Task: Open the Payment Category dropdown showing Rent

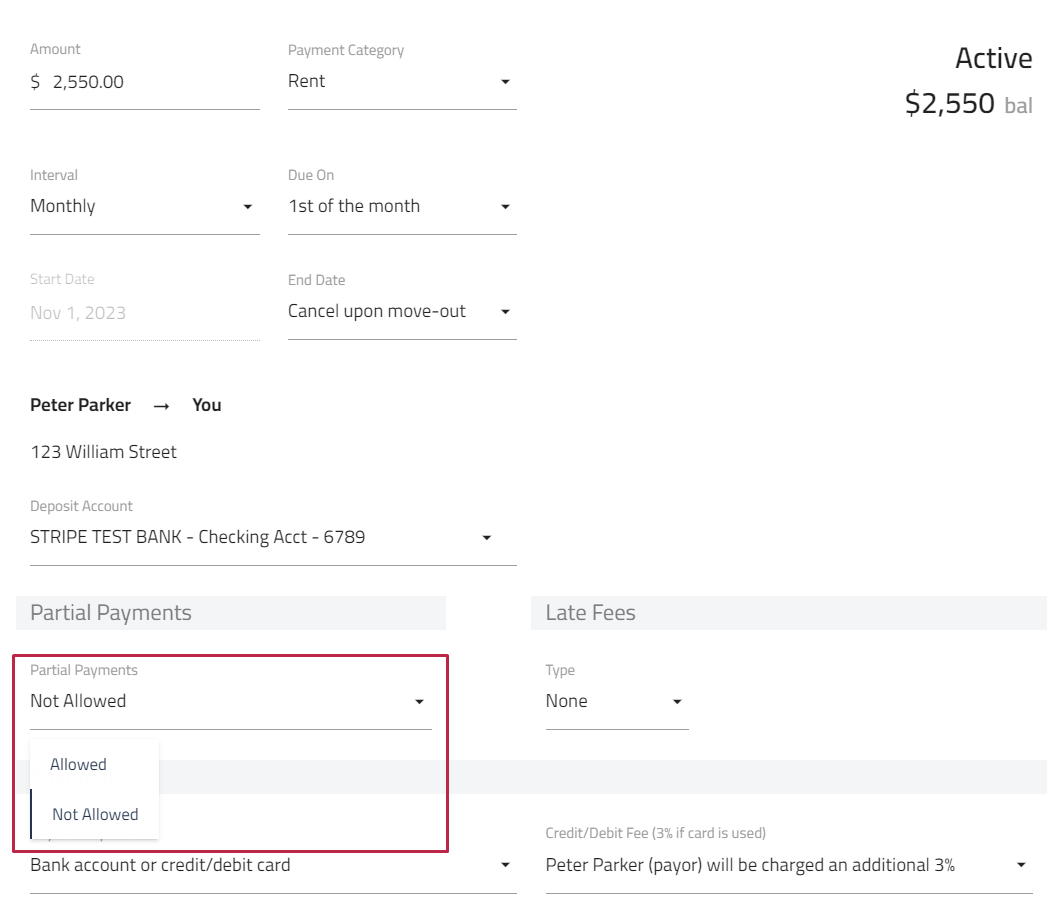Action: [400, 82]
